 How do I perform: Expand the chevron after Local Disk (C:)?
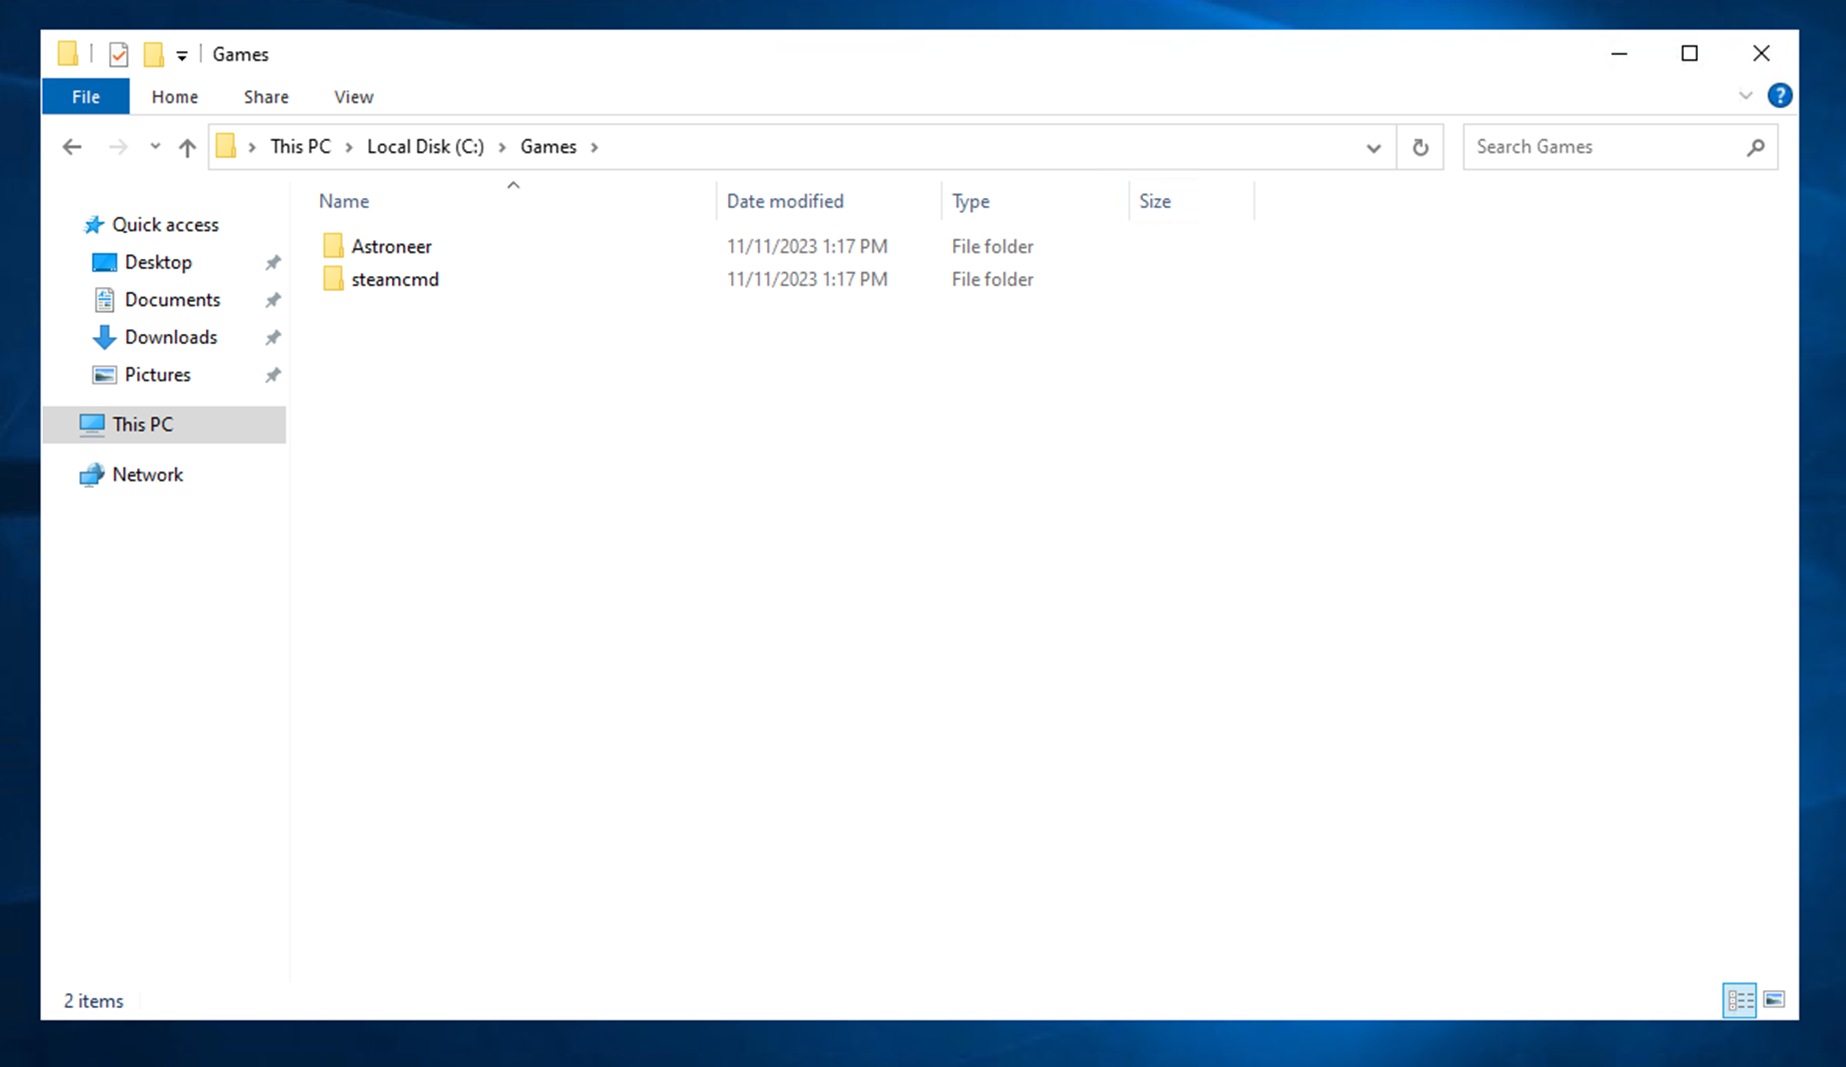pyautogui.click(x=502, y=147)
